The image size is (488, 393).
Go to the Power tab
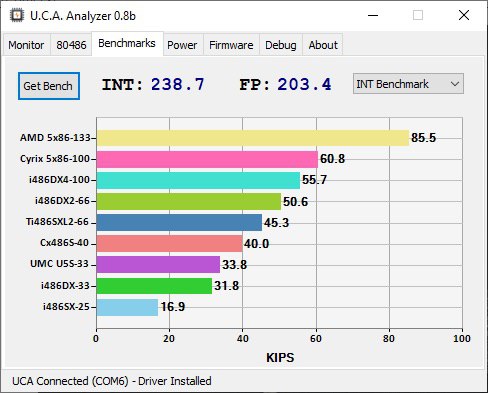point(182,45)
